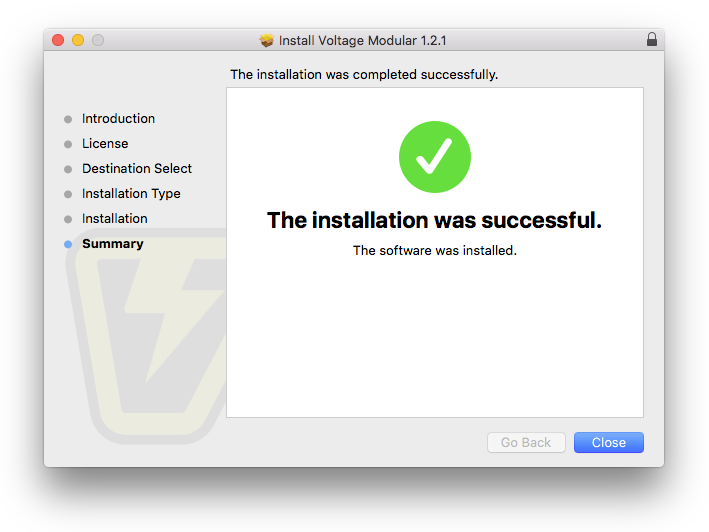
Task: Select the Introduction step in the sidebar
Action: tap(118, 119)
